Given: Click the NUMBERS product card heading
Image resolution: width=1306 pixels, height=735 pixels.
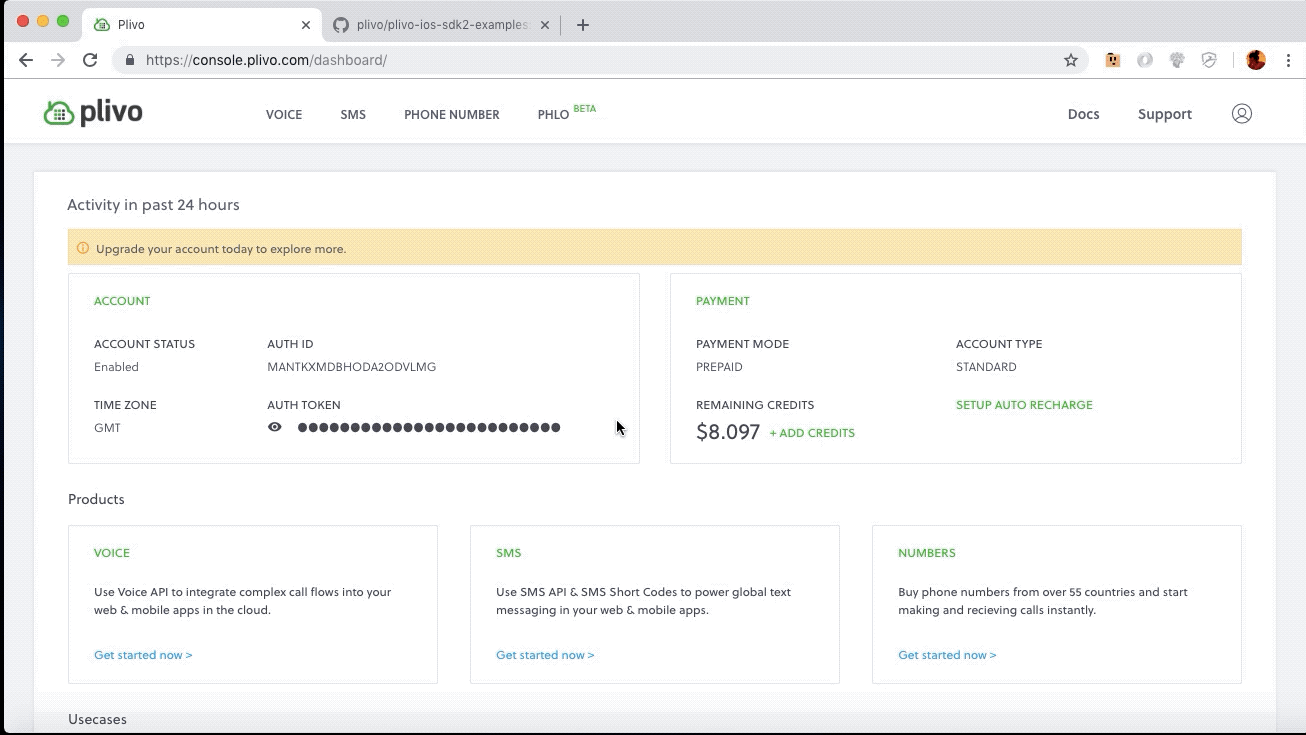Looking at the screenshot, I should point(927,553).
